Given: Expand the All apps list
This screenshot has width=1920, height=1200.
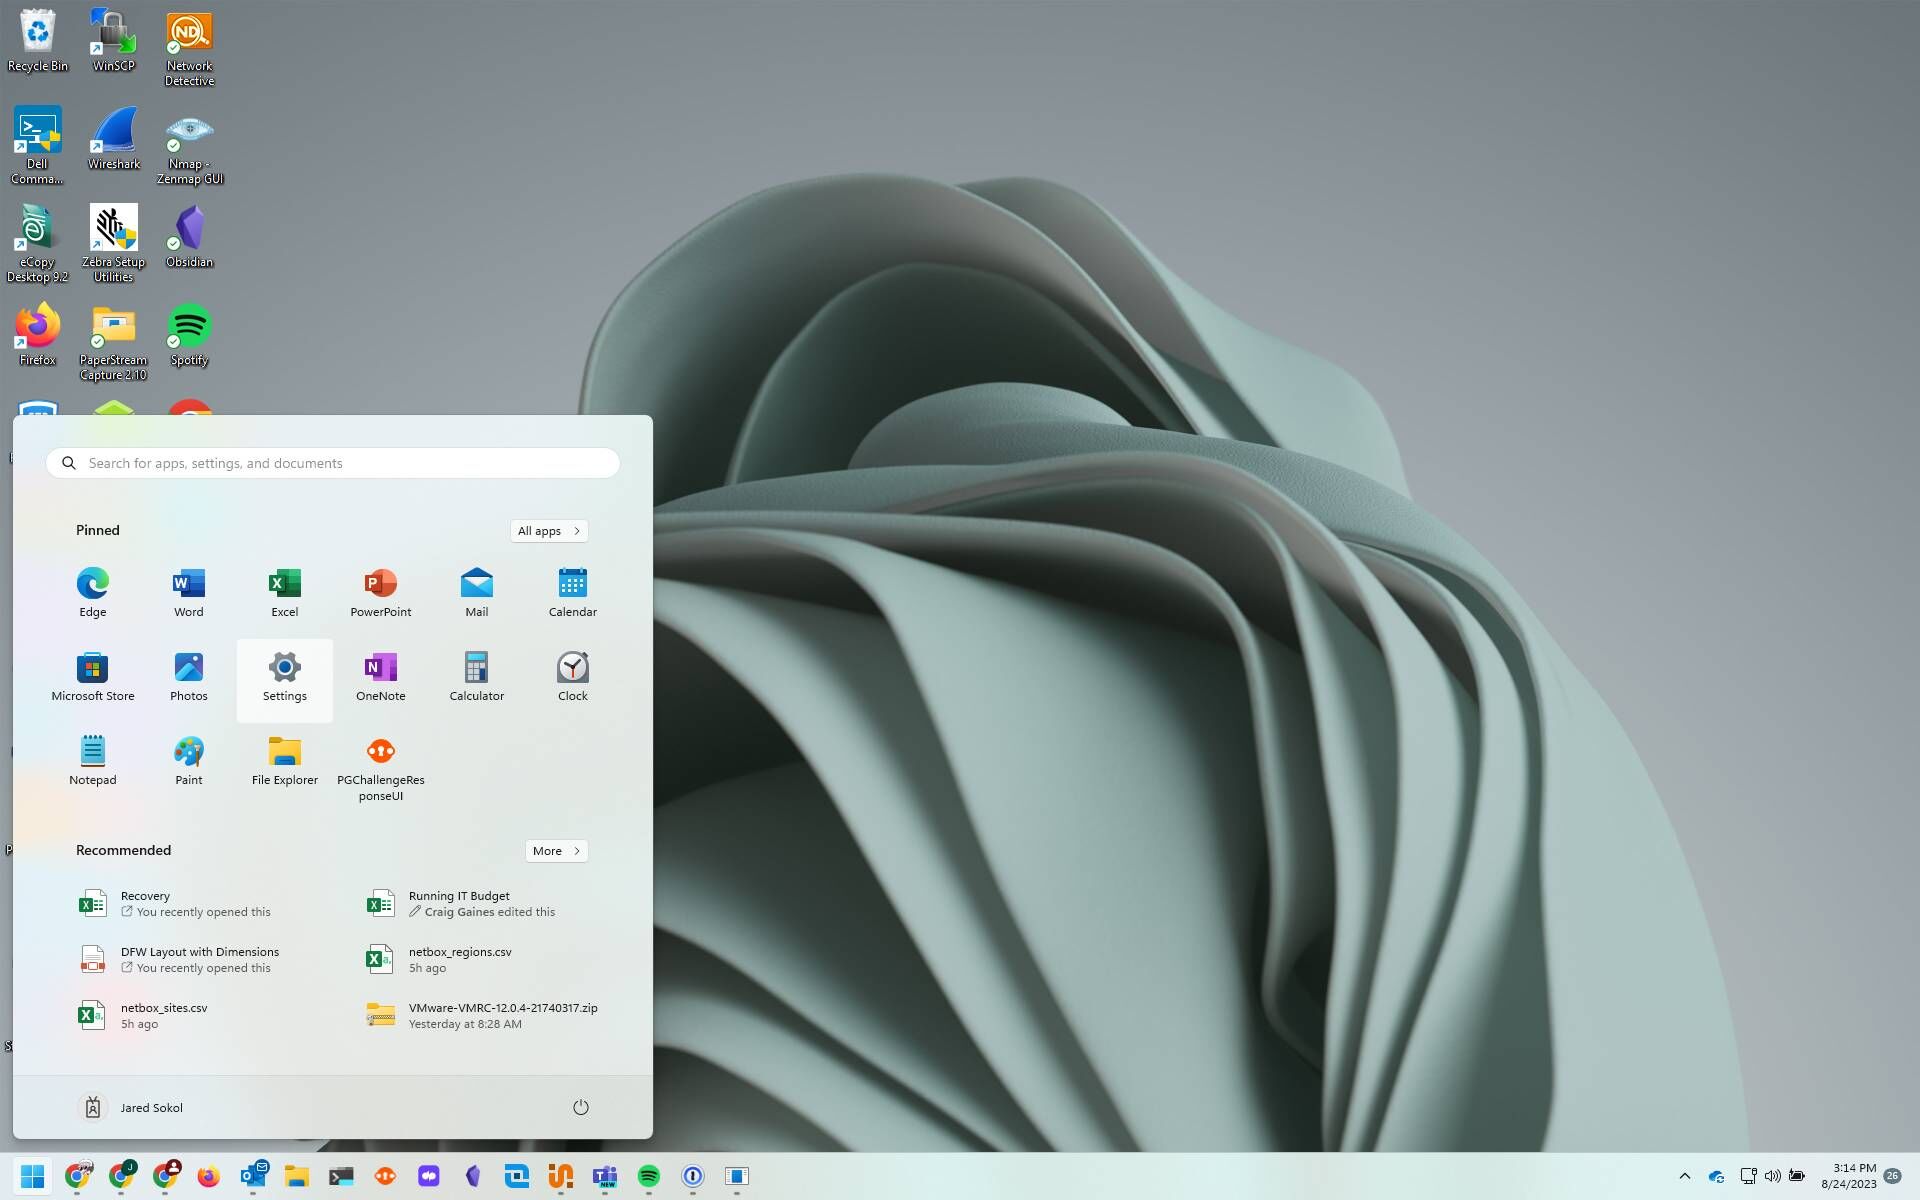Looking at the screenshot, I should coord(548,530).
